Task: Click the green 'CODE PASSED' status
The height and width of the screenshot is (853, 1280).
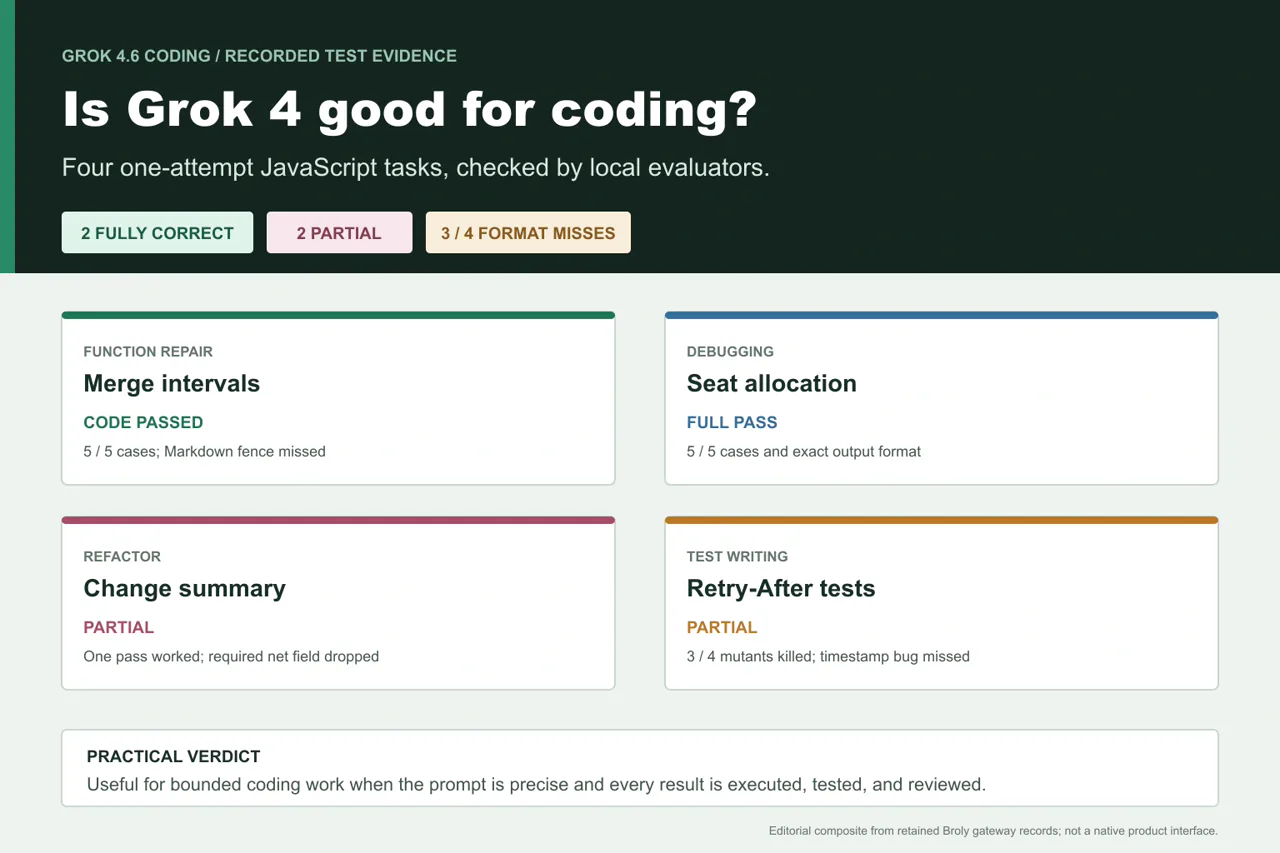Action: point(143,422)
